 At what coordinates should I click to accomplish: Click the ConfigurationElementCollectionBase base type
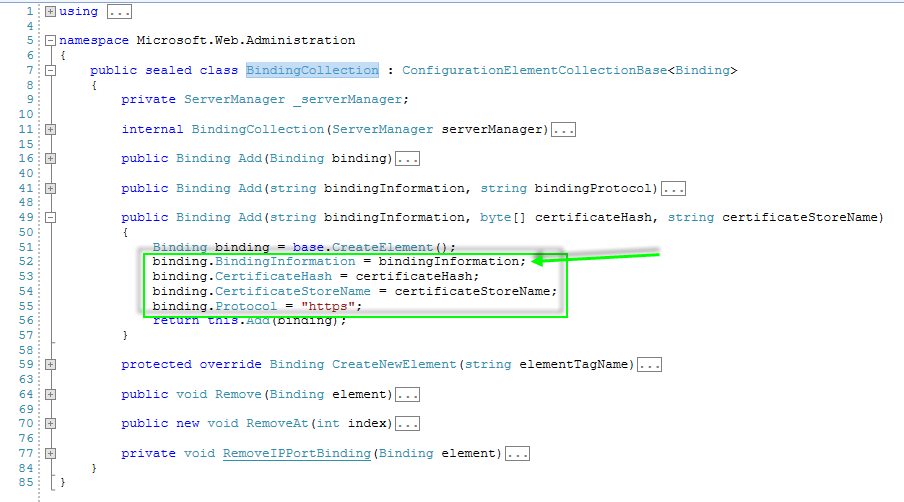click(534, 70)
